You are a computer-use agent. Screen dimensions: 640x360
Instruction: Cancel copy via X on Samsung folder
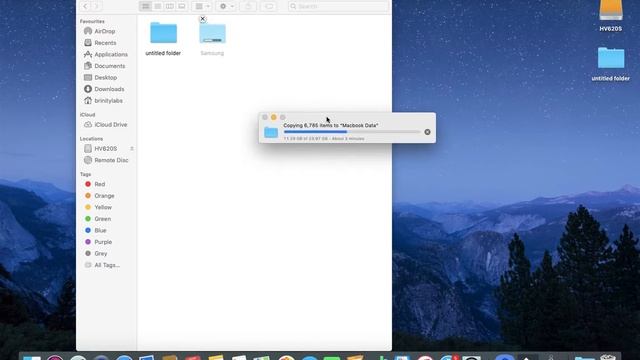click(x=202, y=19)
